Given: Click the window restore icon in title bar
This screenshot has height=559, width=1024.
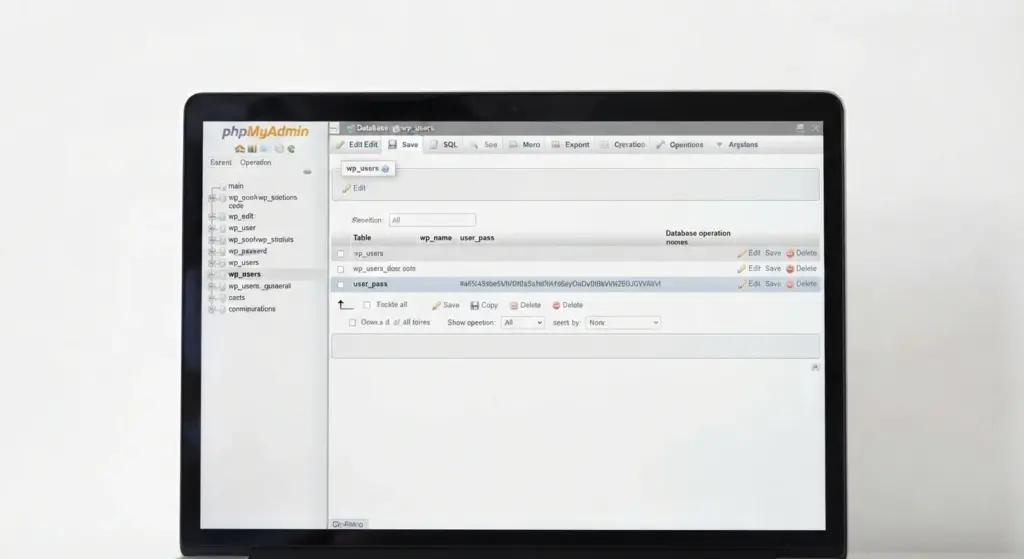Looking at the screenshot, I should [800, 128].
